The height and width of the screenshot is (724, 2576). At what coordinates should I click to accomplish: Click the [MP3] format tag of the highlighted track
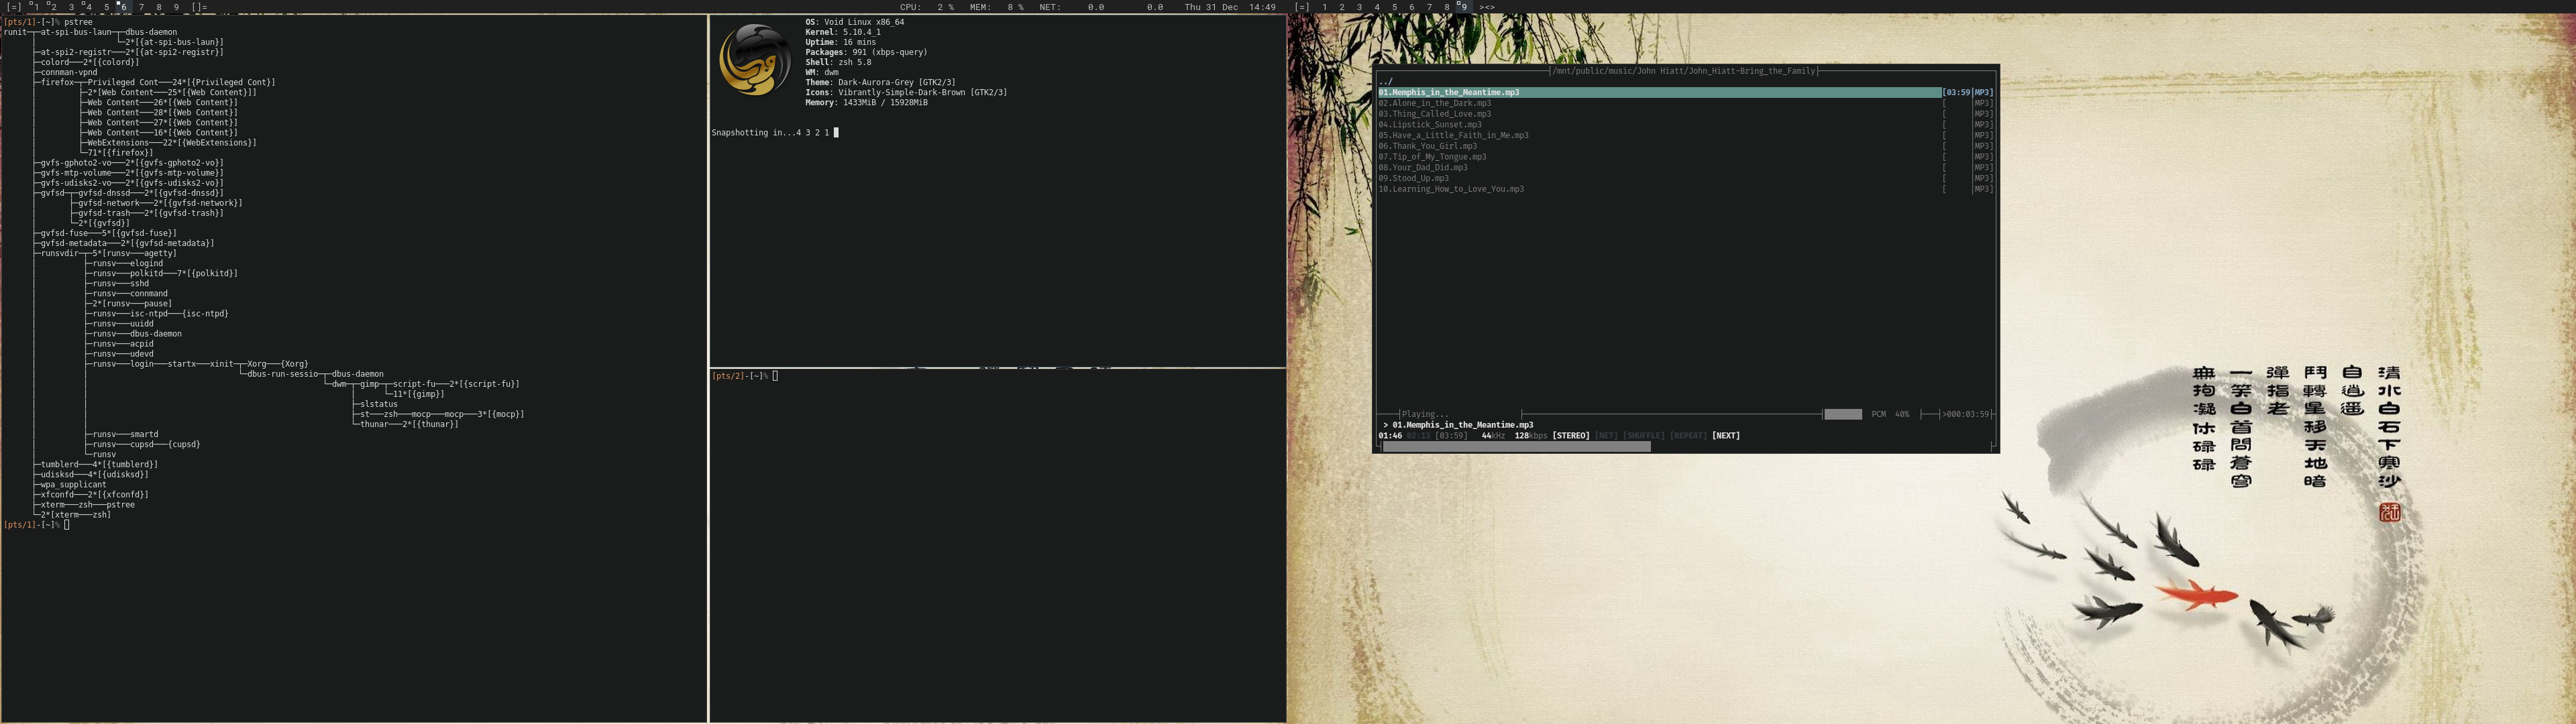tap(1982, 92)
